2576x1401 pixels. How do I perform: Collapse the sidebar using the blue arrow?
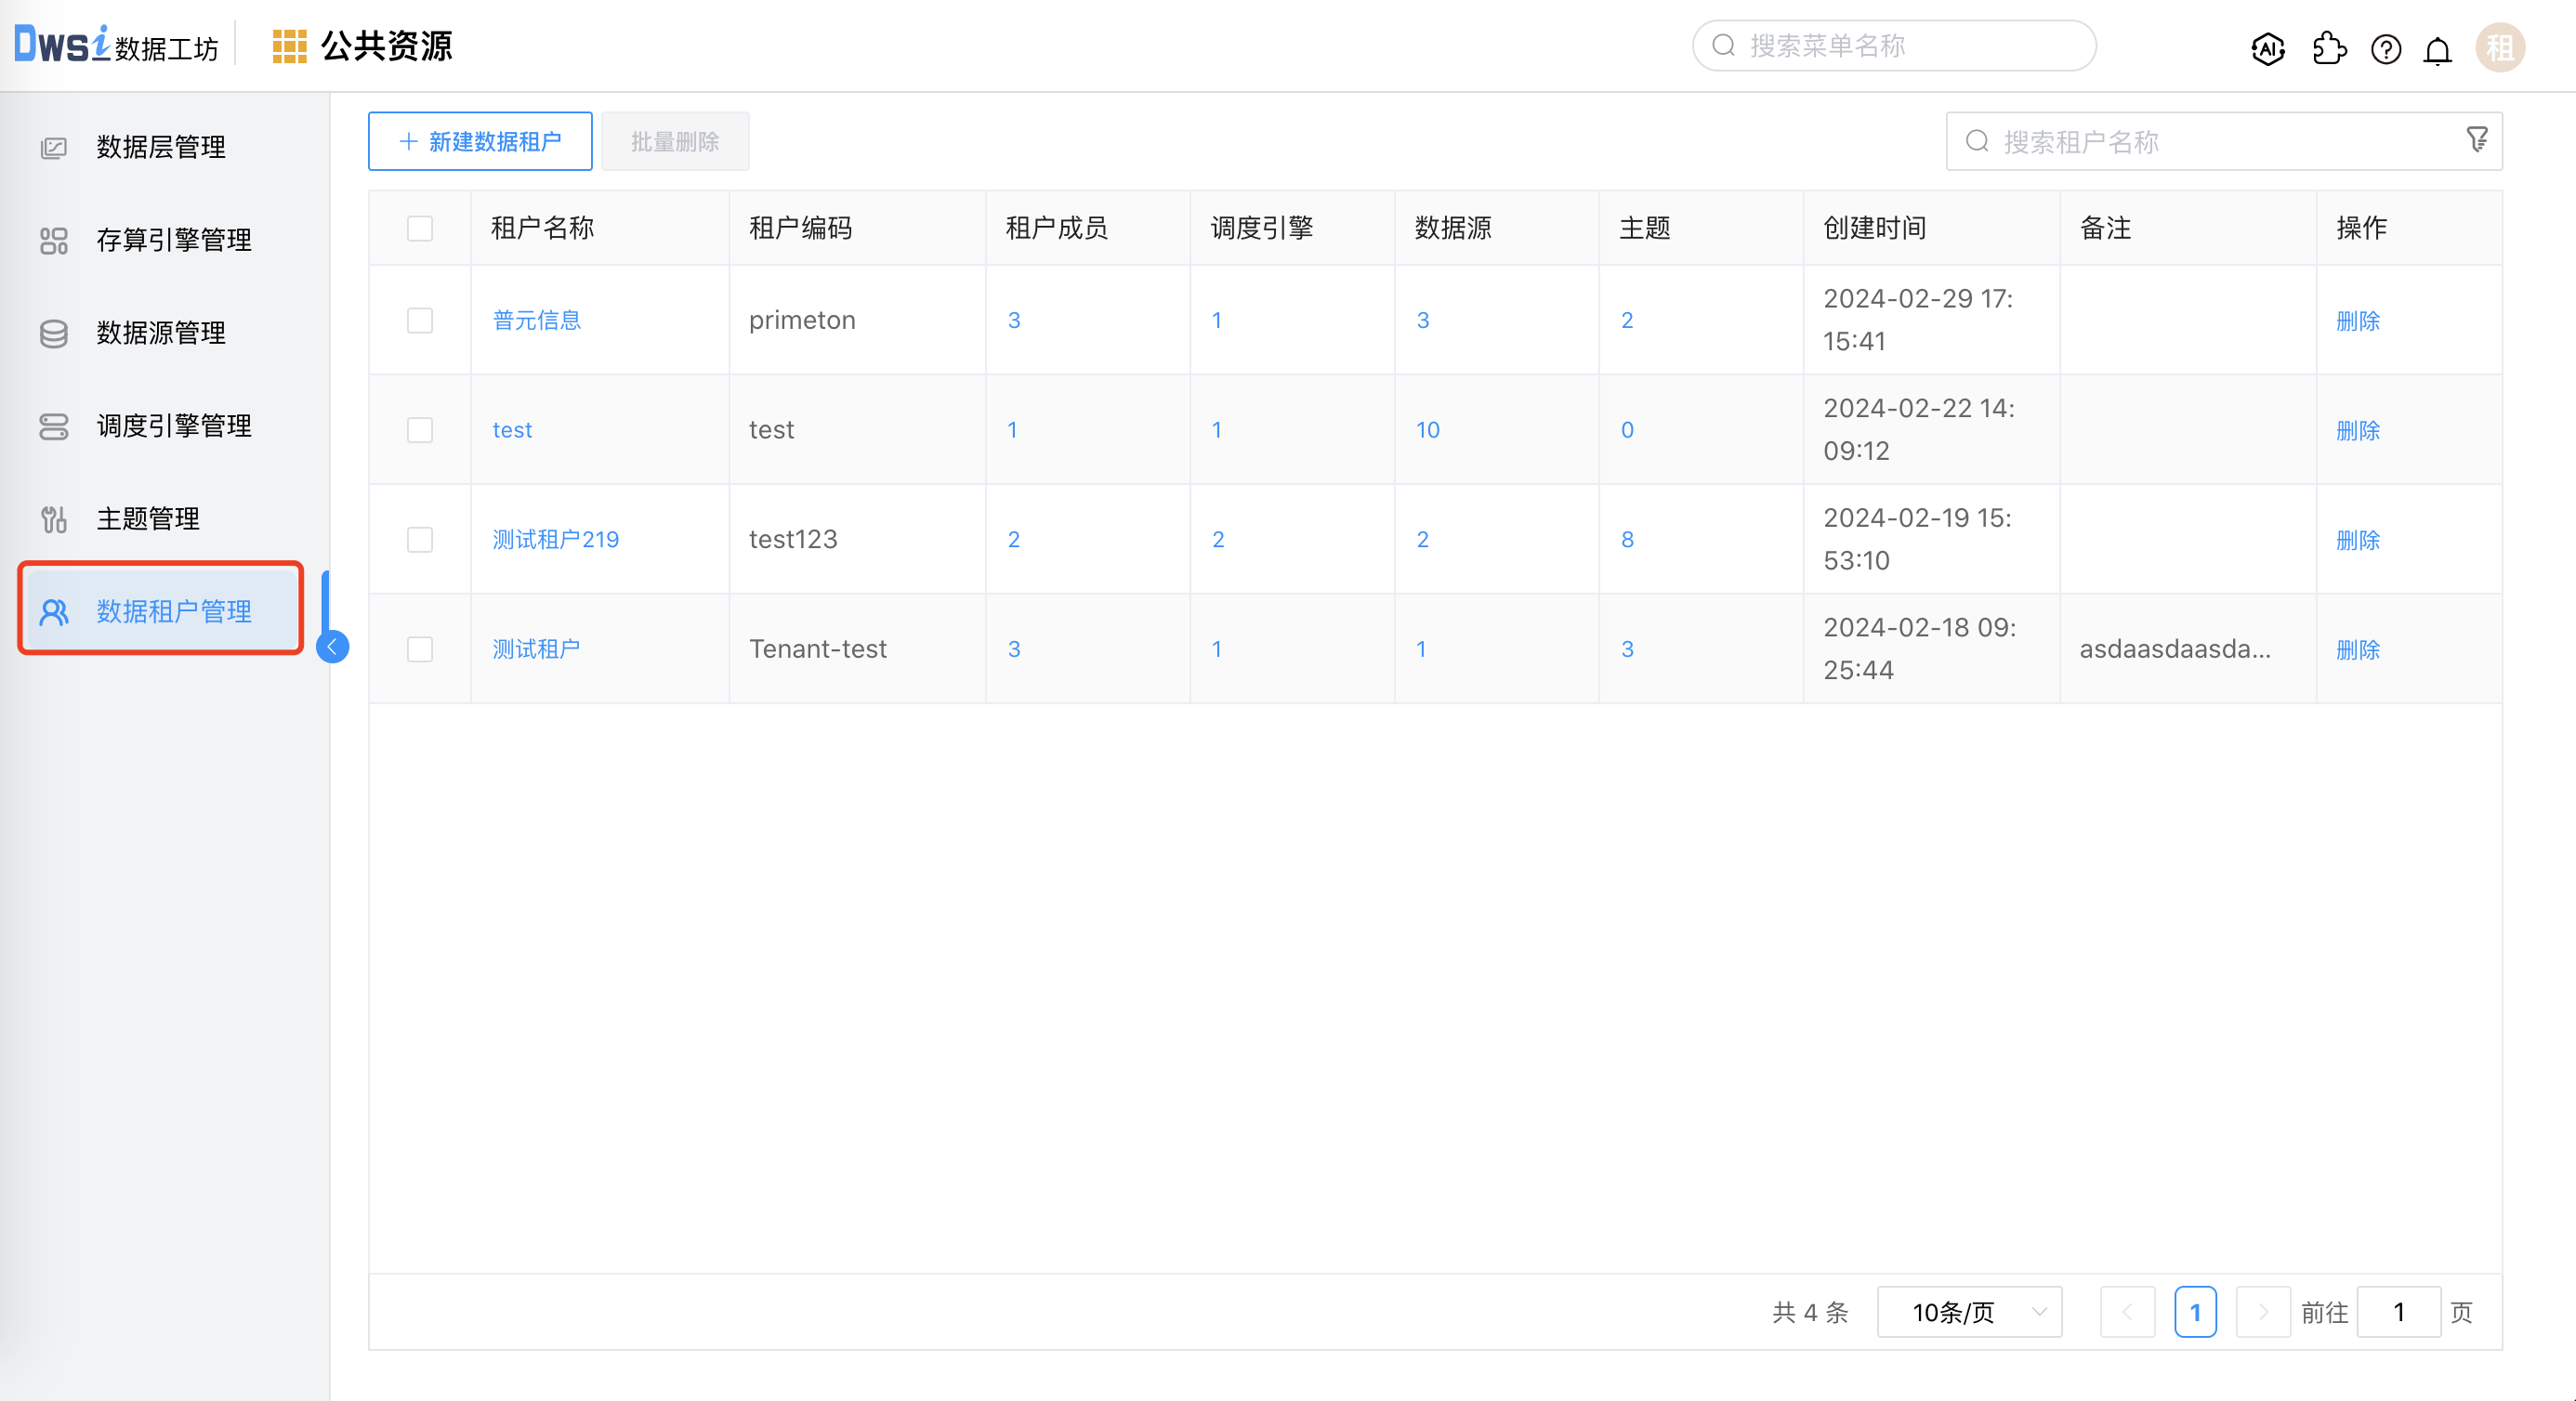[332, 646]
